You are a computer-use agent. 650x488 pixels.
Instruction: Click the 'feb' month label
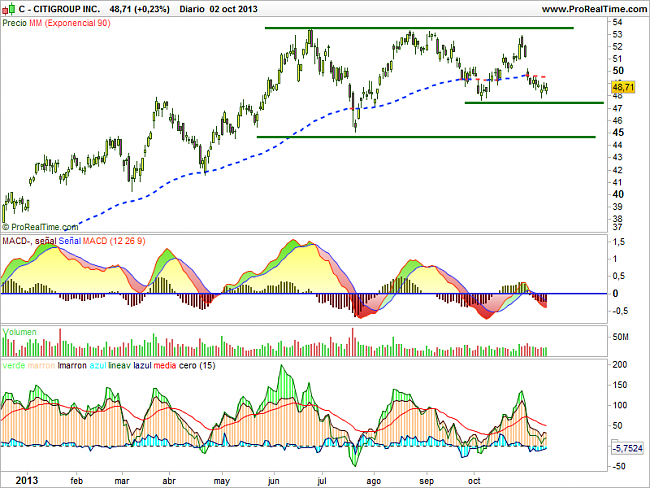click(x=77, y=481)
